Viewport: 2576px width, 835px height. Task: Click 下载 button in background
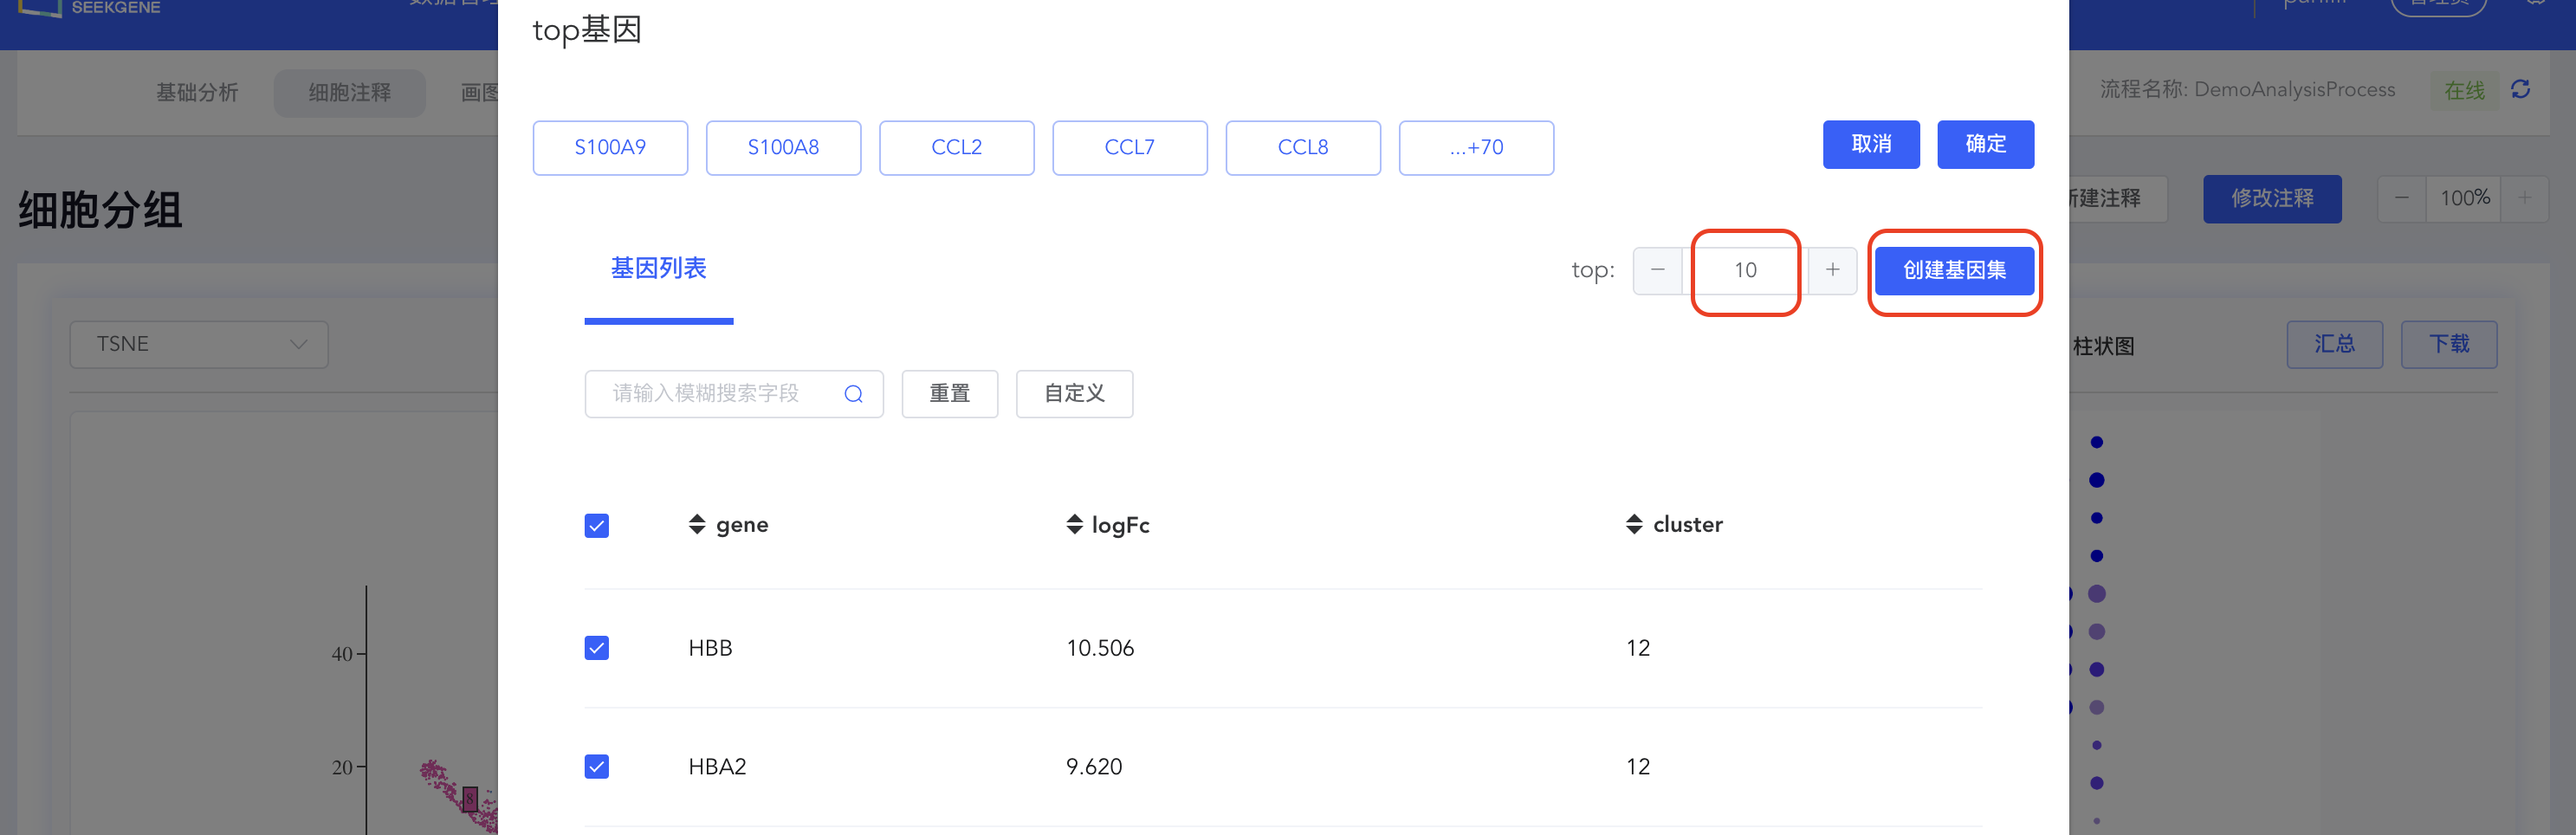pos(2449,344)
